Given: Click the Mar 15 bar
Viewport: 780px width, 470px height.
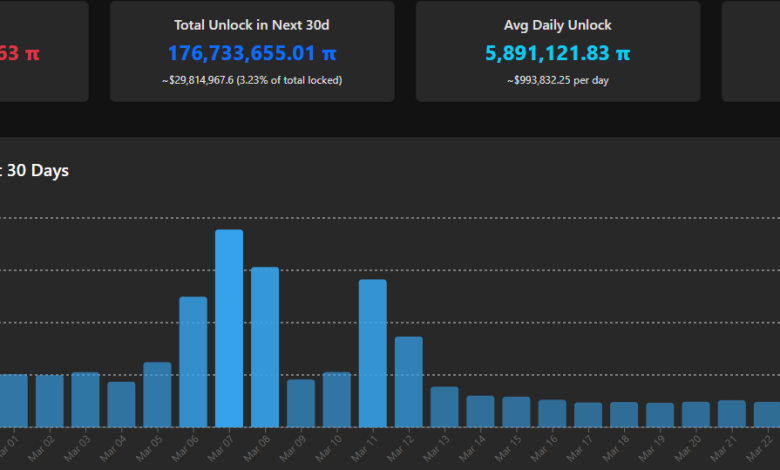Looking at the screenshot, I should point(517,412).
